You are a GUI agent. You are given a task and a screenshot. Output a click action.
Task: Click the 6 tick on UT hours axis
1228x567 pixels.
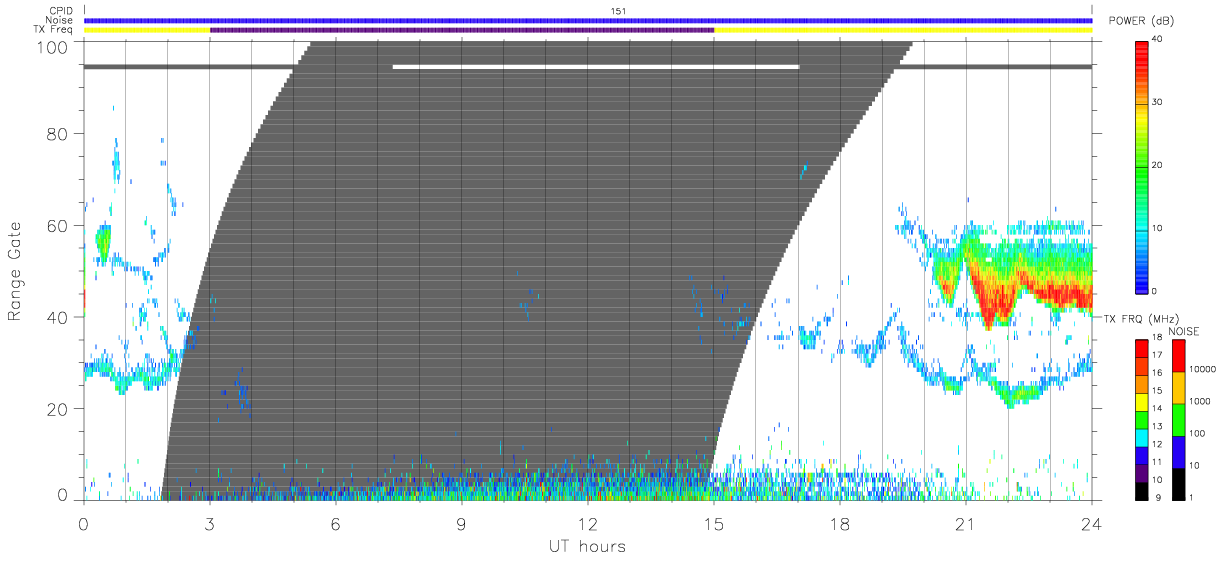[336, 524]
